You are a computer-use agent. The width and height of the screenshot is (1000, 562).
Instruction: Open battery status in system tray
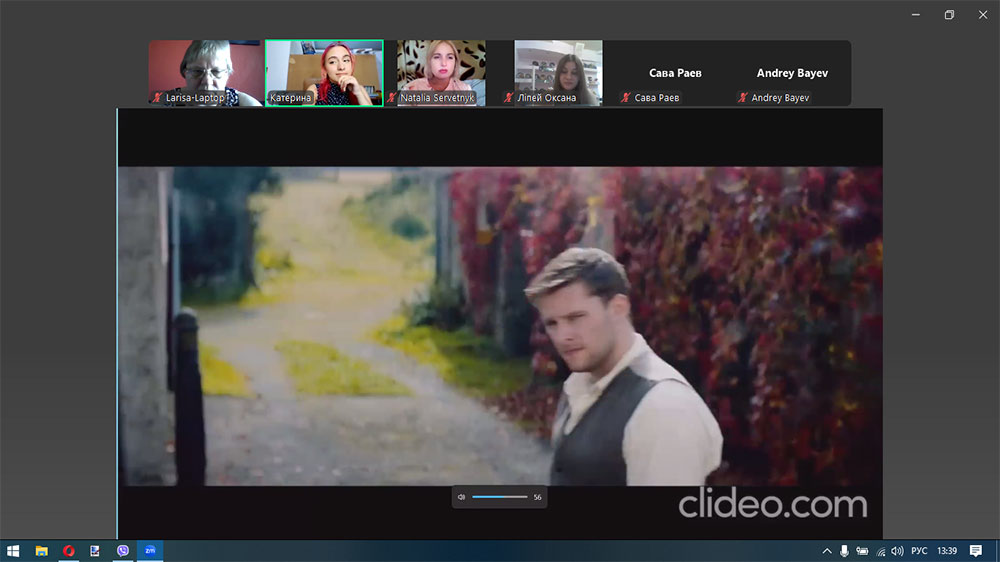click(x=862, y=551)
